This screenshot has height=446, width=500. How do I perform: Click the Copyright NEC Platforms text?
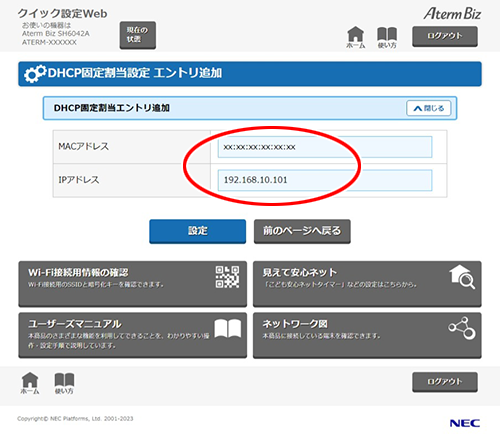[x=75, y=419]
